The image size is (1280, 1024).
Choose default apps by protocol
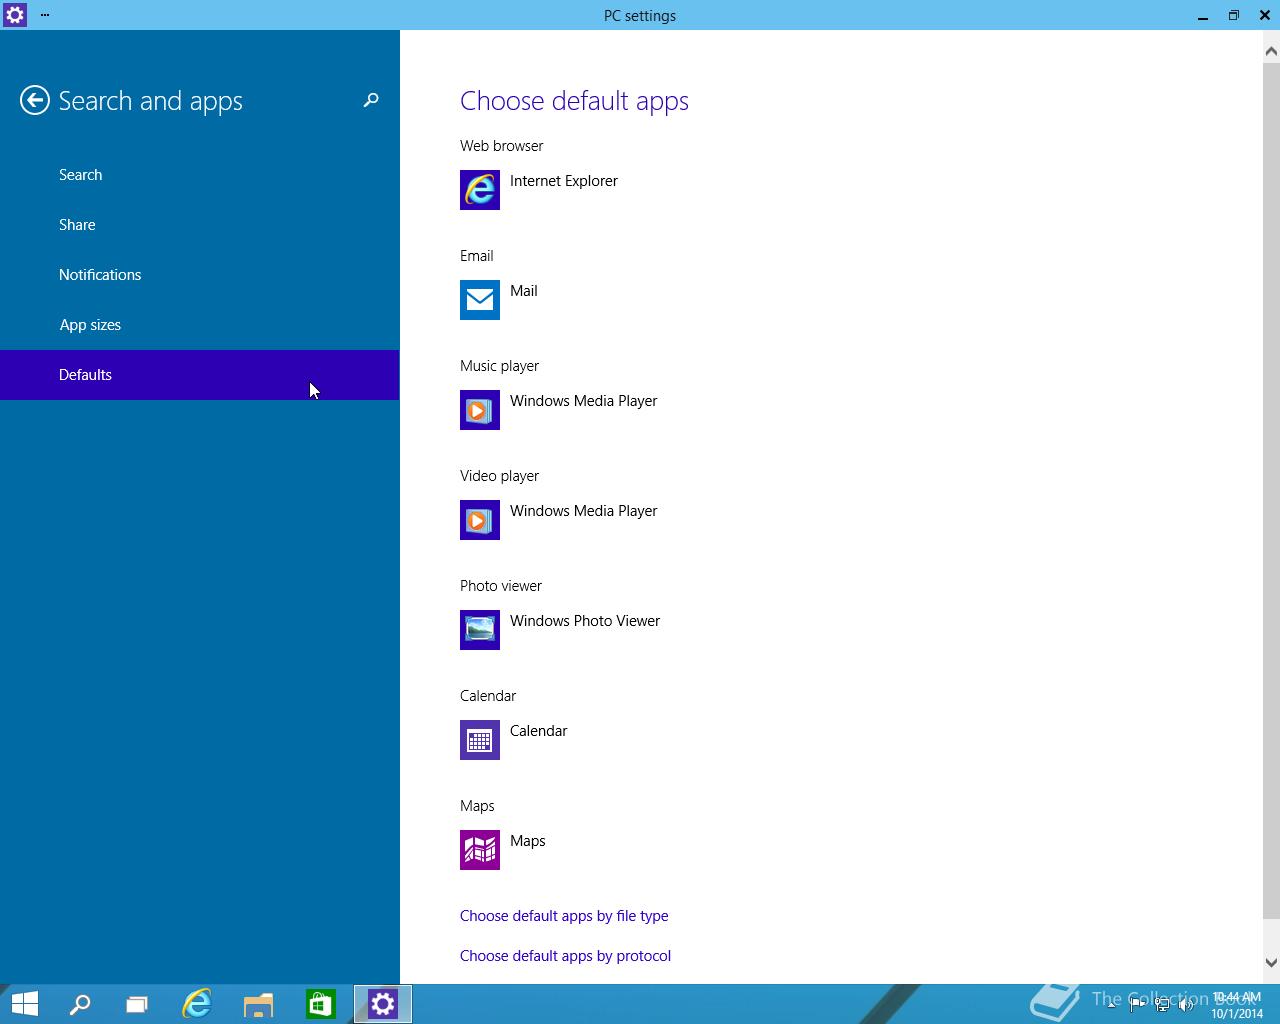coord(565,956)
